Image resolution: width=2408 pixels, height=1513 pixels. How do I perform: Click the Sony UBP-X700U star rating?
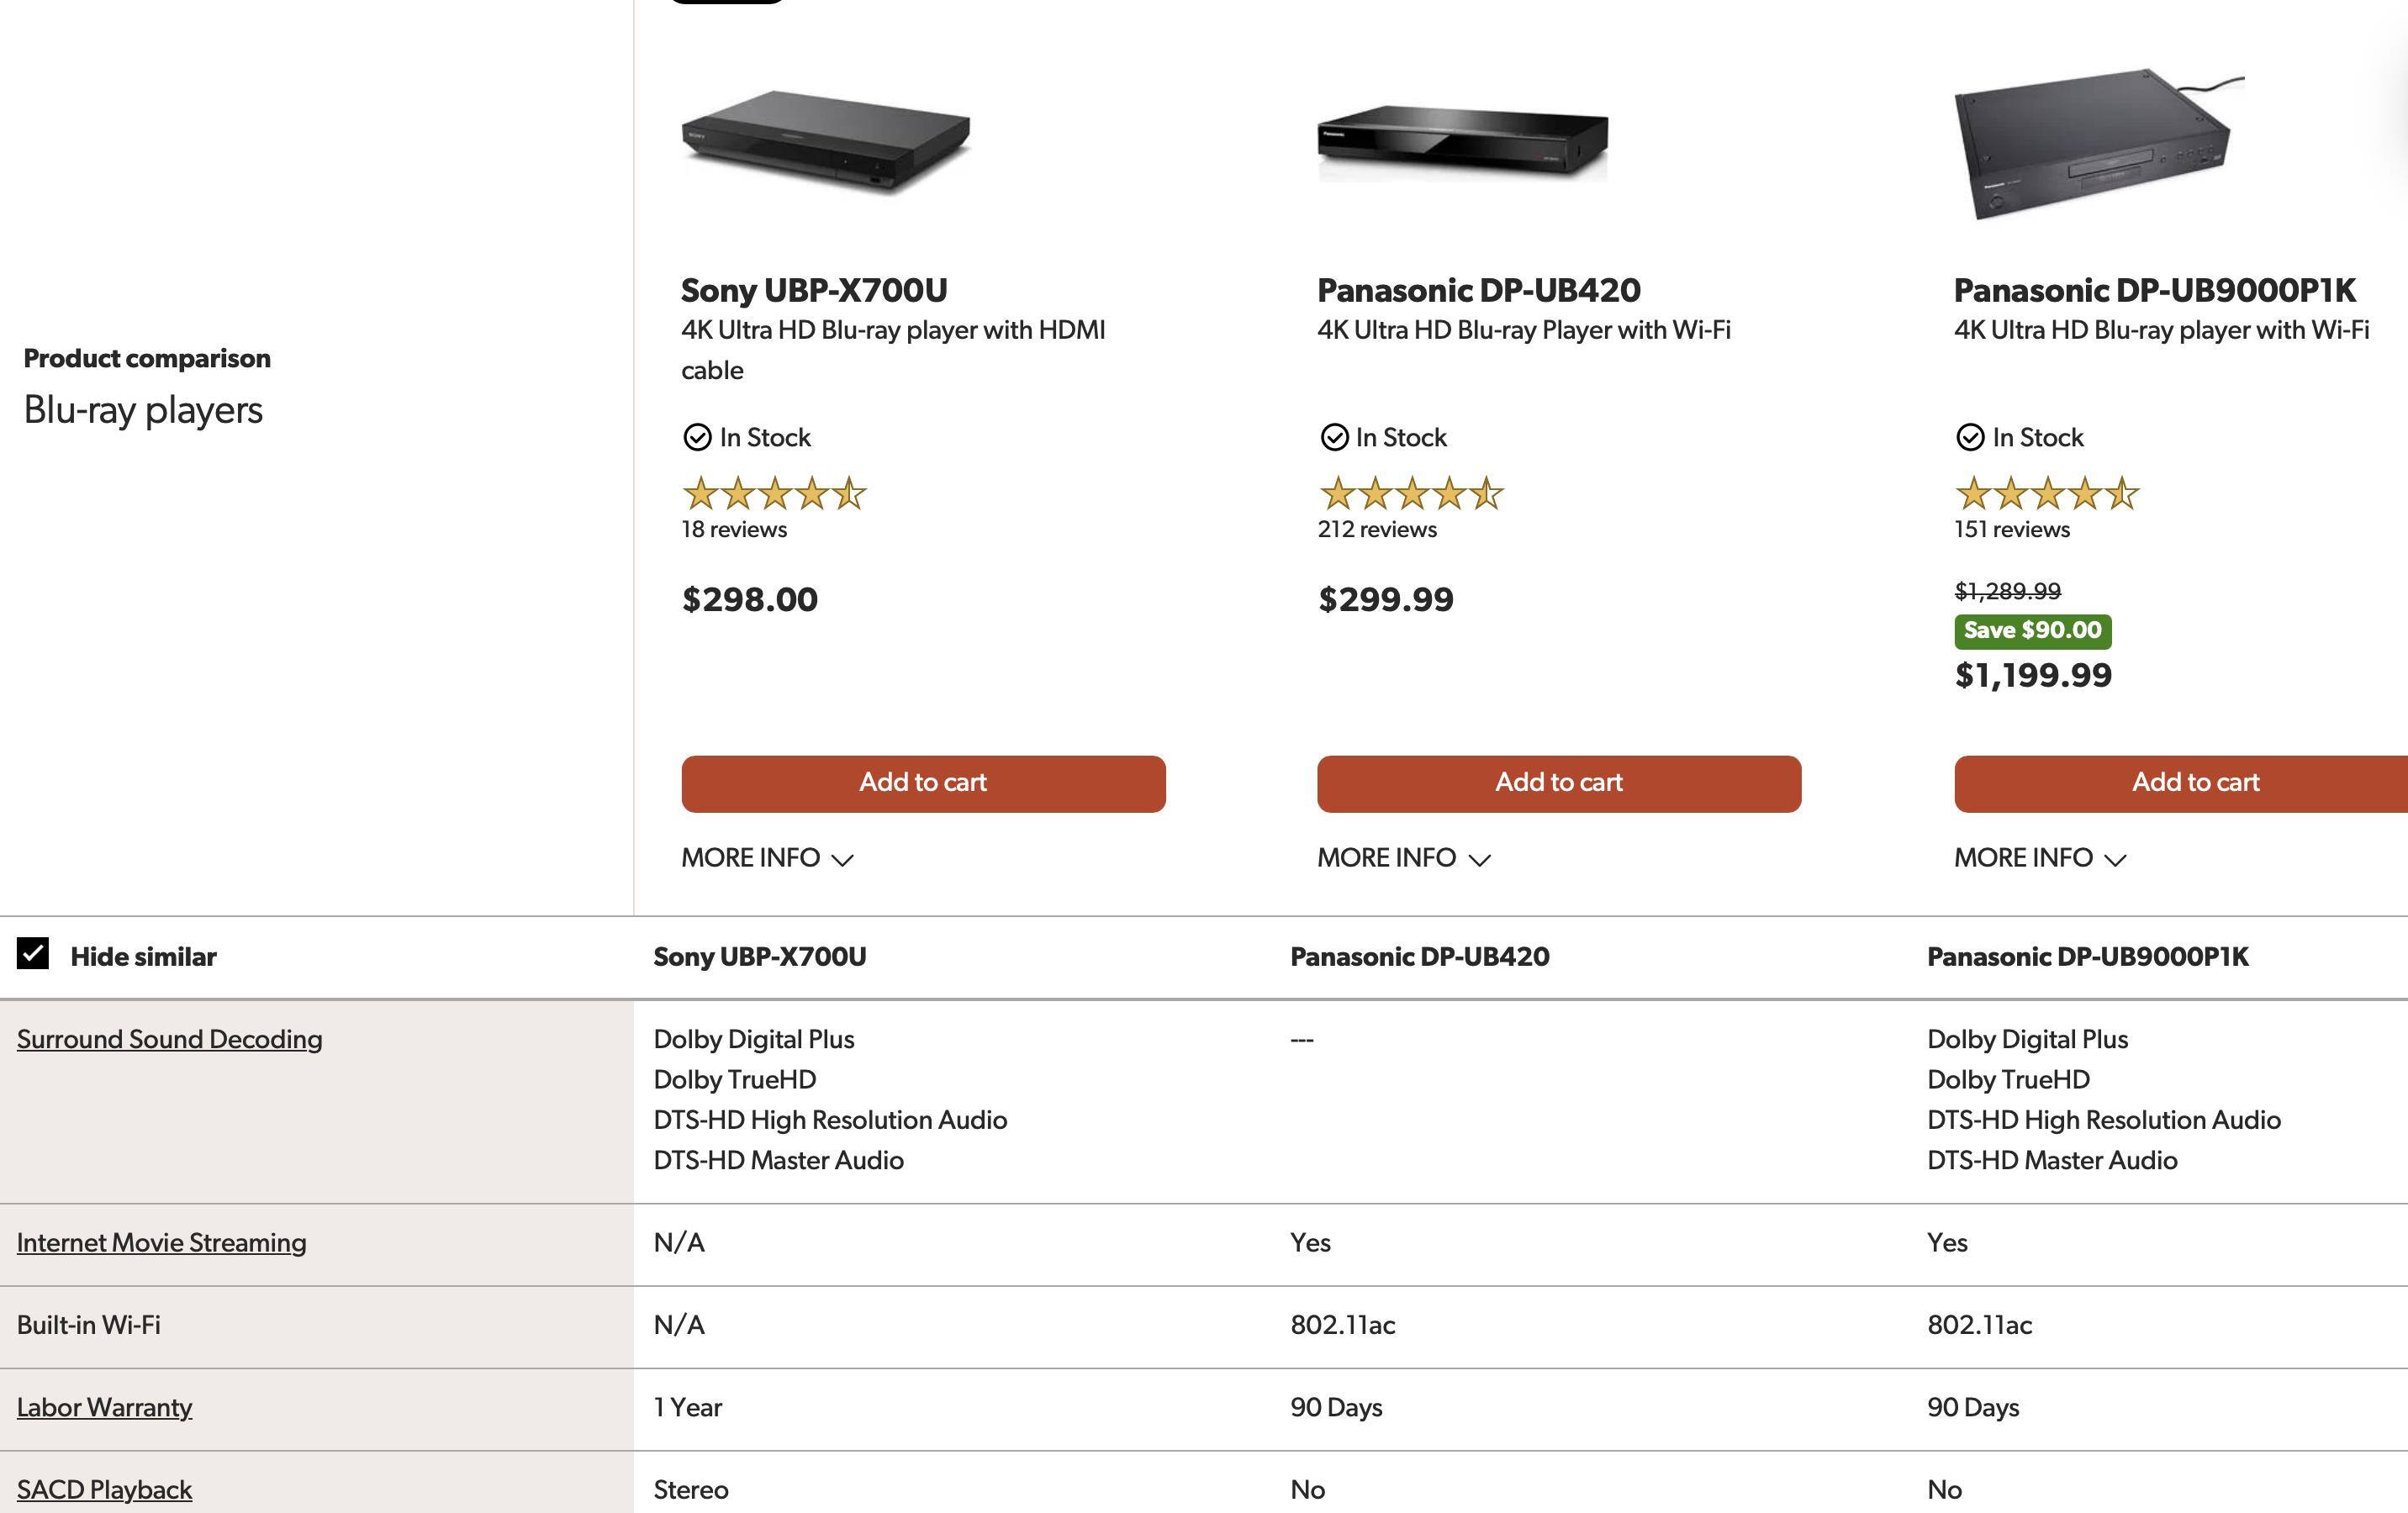point(774,494)
